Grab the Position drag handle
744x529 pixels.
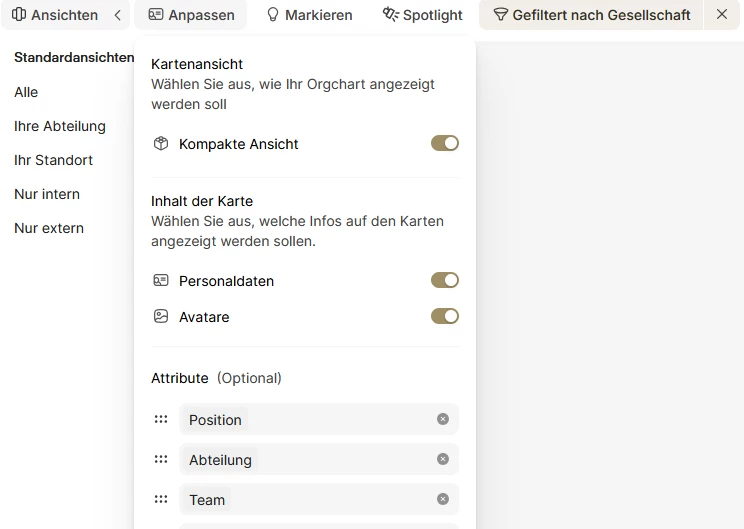point(161,419)
